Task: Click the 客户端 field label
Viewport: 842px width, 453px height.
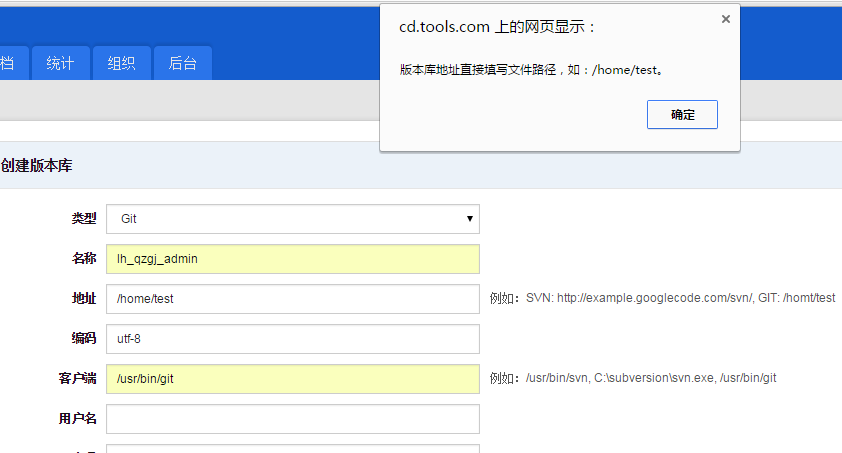Action: [77, 378]
